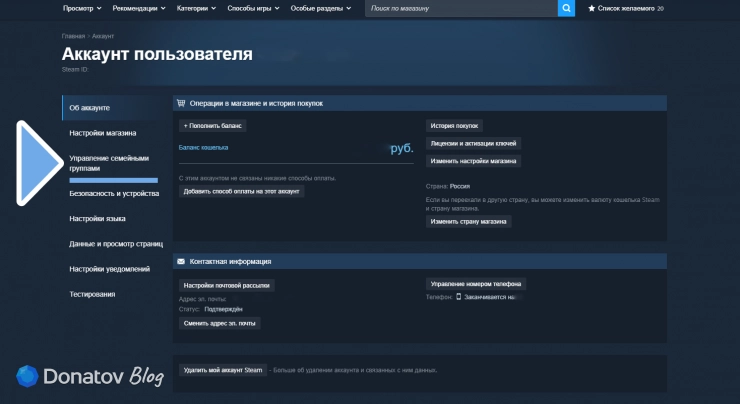Click Добавить способ оплаты на этот аккаунт
740x404 pixels.
coord(242,191)
